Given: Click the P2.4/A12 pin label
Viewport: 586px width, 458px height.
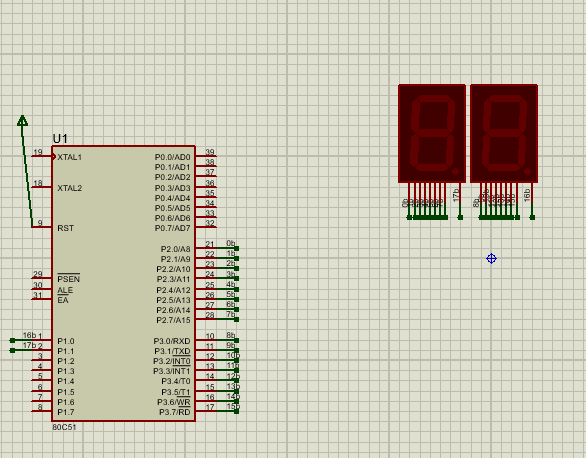Looking at the screenshot, I should coord(173,290).
